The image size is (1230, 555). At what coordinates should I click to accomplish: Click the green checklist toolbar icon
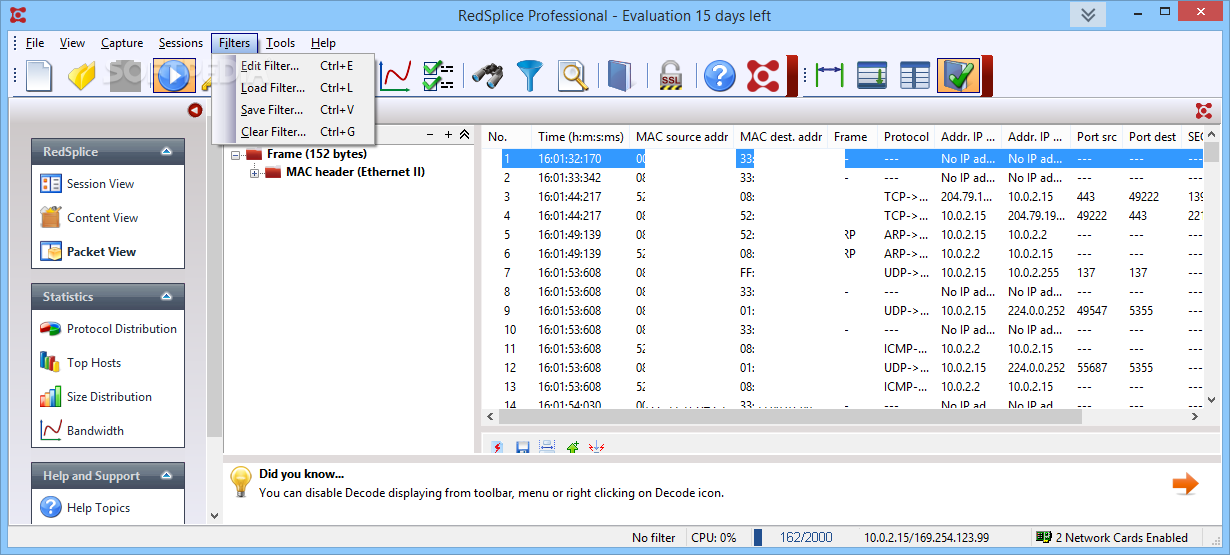click(438, 76)
